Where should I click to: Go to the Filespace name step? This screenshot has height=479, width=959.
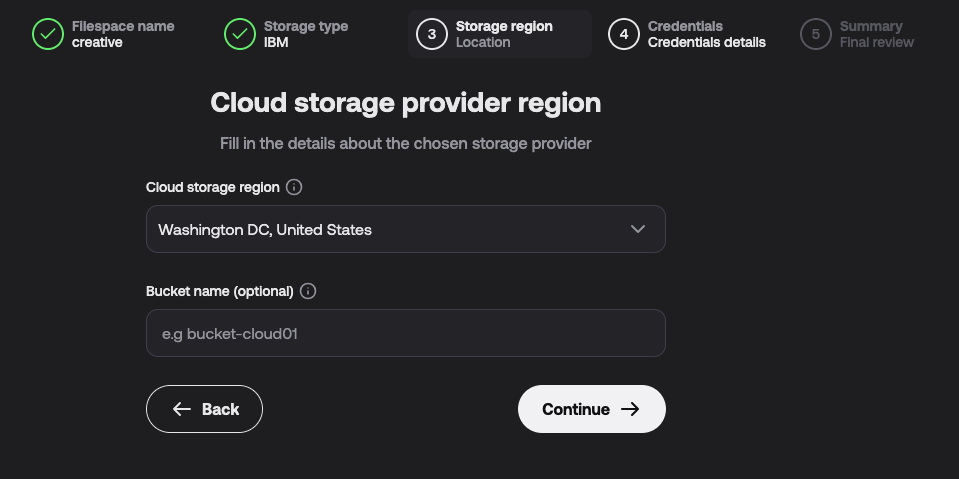tap(104, 34)
